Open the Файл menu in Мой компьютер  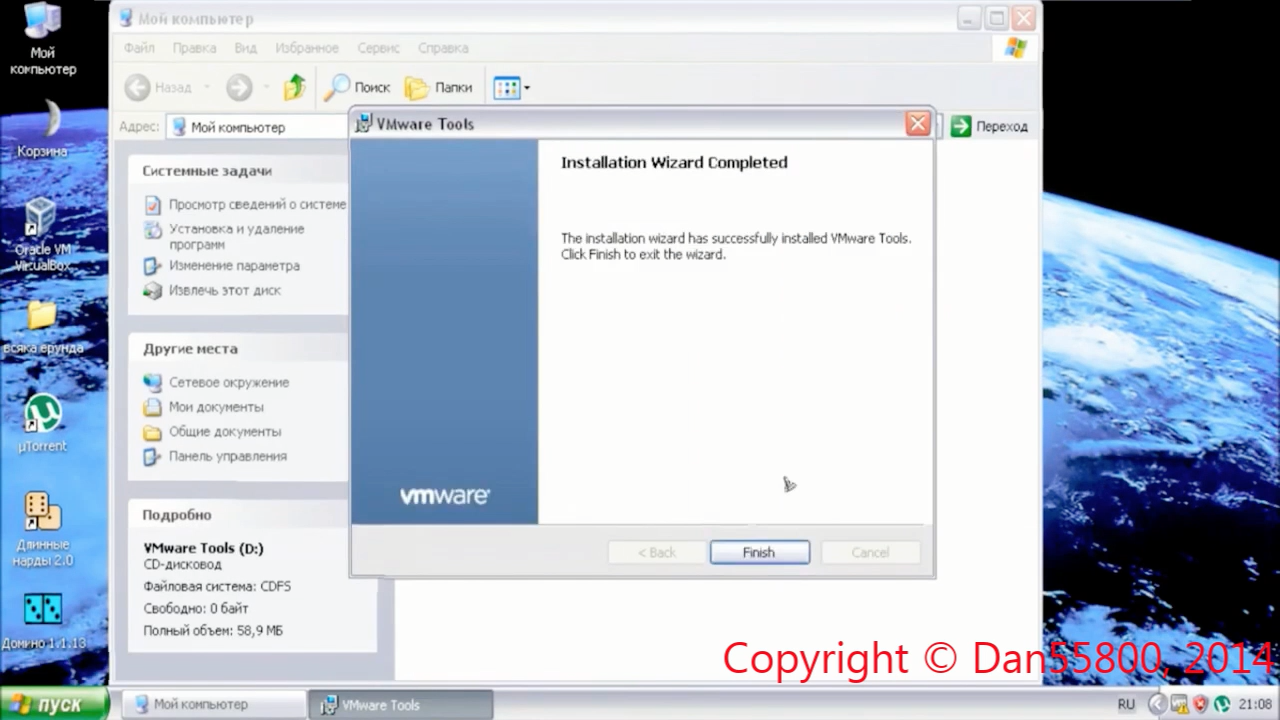pyautogui.click(x=139, y=48)
